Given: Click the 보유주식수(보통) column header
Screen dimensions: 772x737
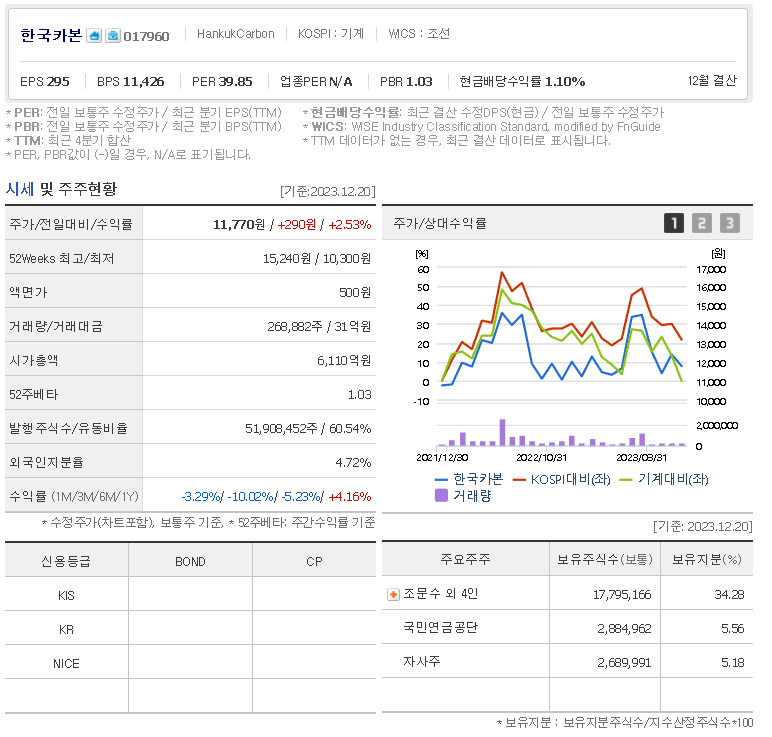Looking at the screenshot, I should (x=605, y=560).
